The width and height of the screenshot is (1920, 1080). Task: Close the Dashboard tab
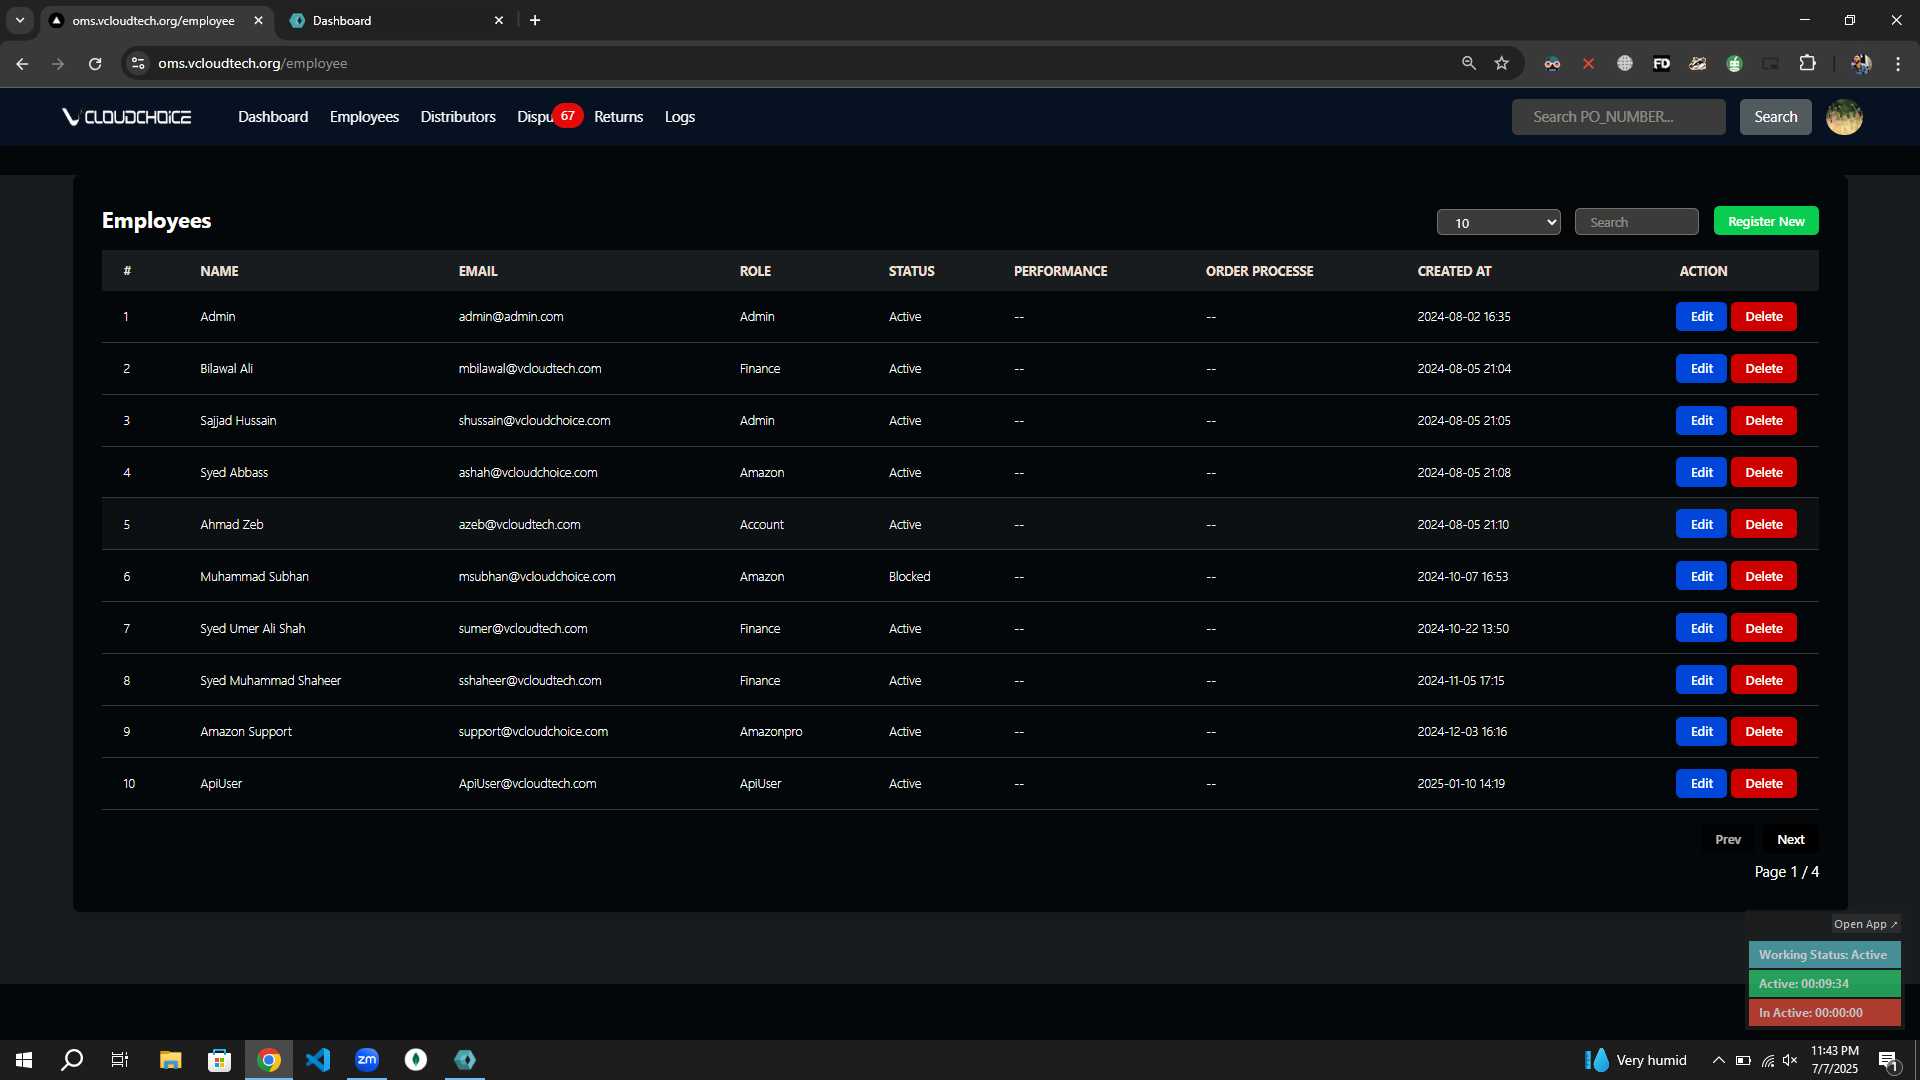pyautogui.click(x=499, y=20)
